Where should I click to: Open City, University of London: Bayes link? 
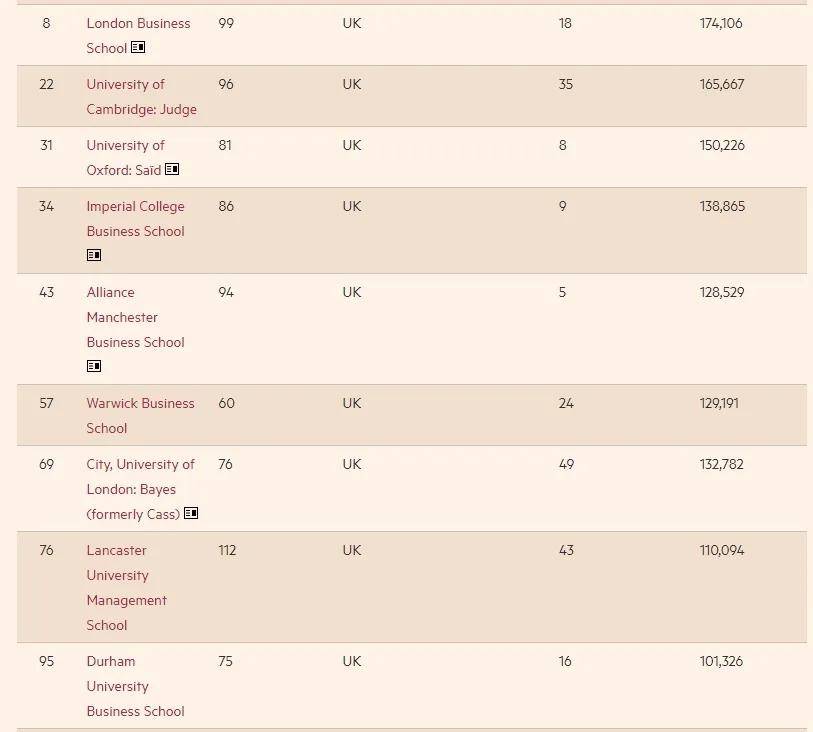click(x=140, y=489)
